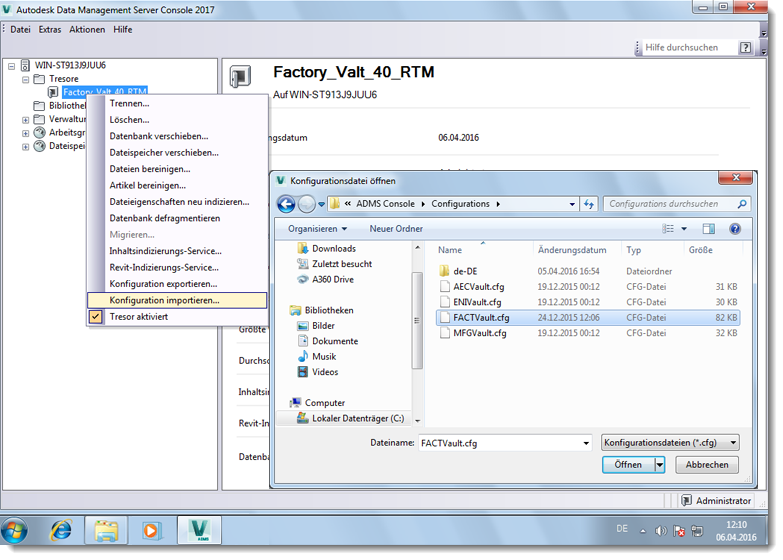Click the blue help icon in file dialog
This screenshot has height=560, width=783.
735,229
